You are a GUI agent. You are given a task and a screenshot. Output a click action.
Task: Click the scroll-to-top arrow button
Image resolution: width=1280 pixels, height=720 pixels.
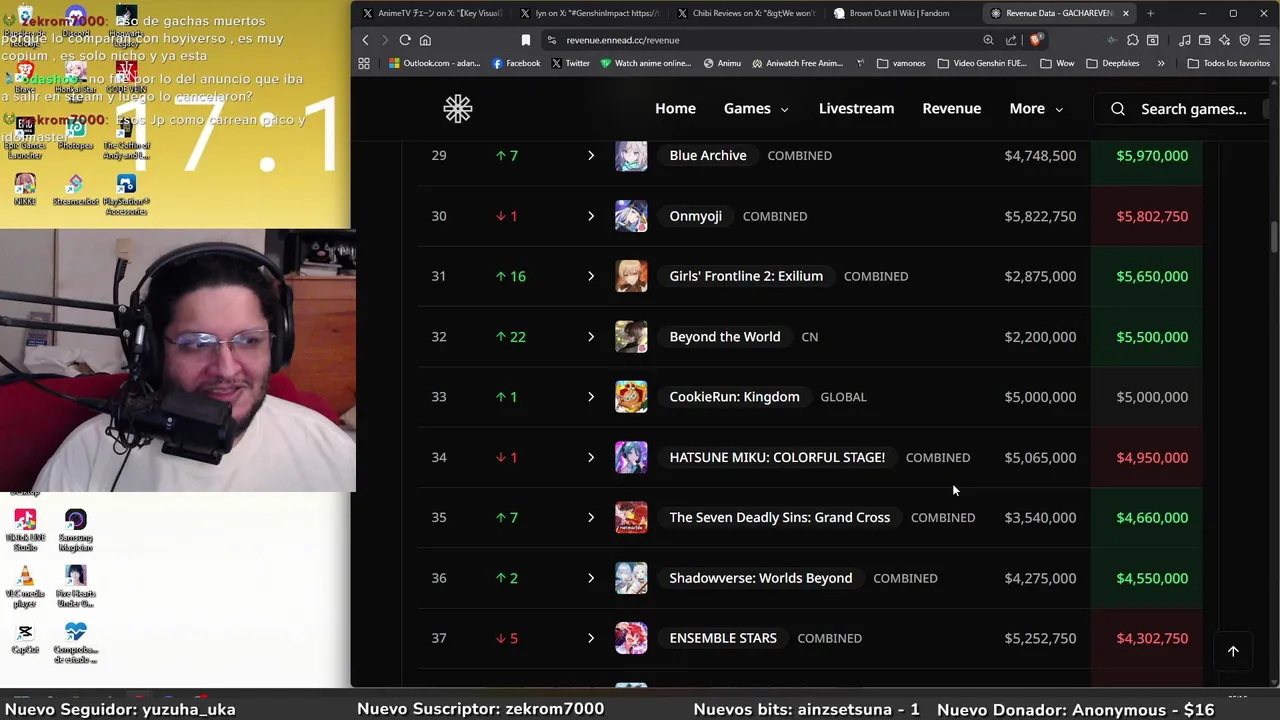click(x=1233, y=651)
